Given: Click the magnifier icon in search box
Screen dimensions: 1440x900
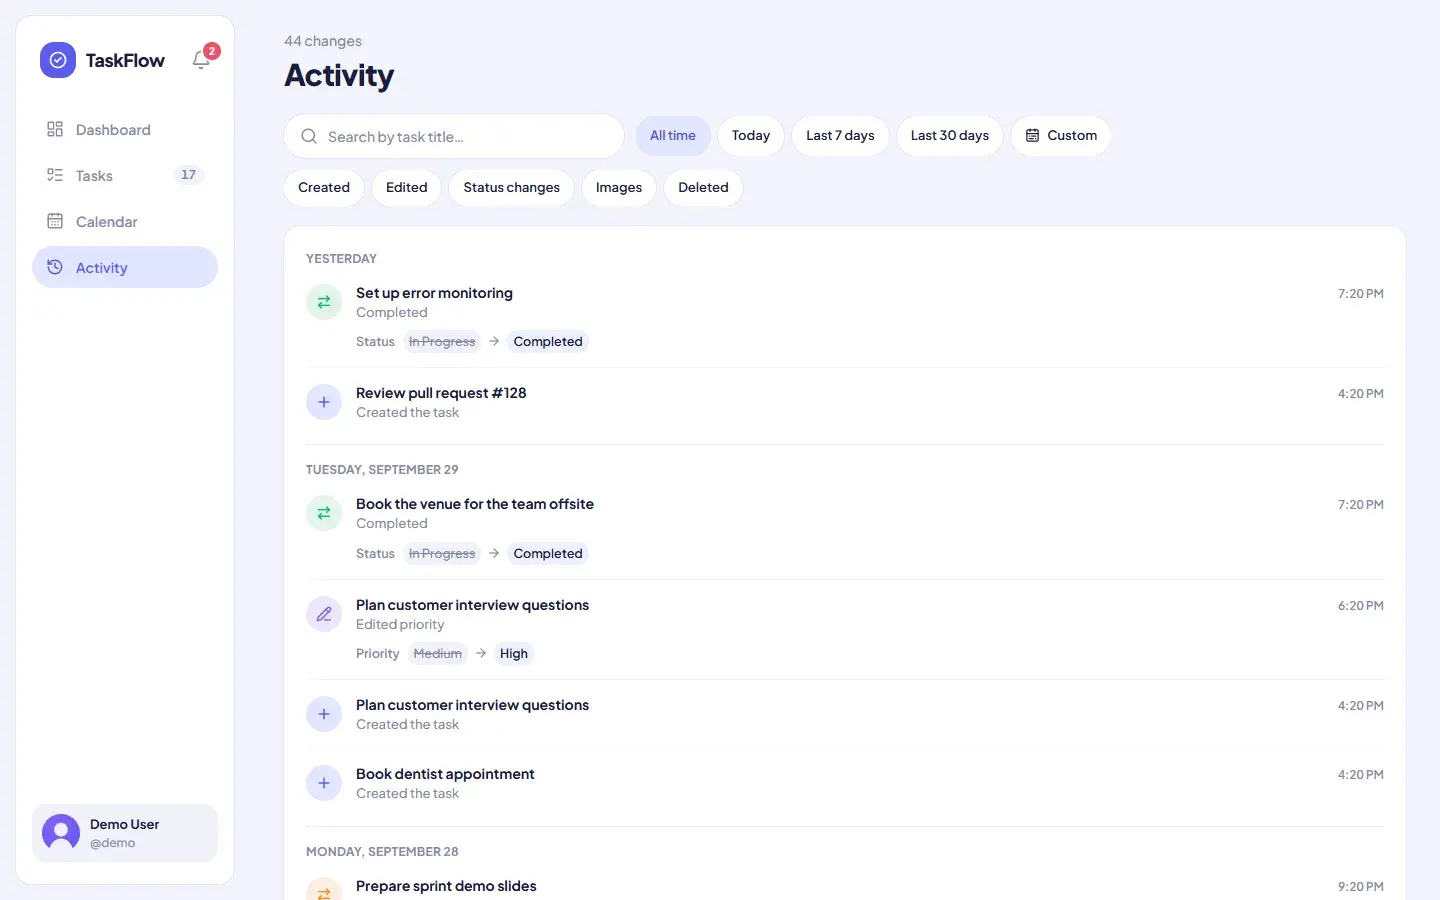Looking at the screenshot, I should [309, 136].
